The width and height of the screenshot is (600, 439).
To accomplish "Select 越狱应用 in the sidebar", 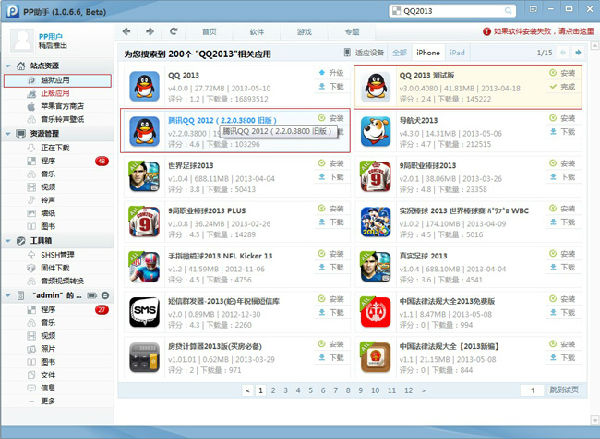I will pos(58,81).
